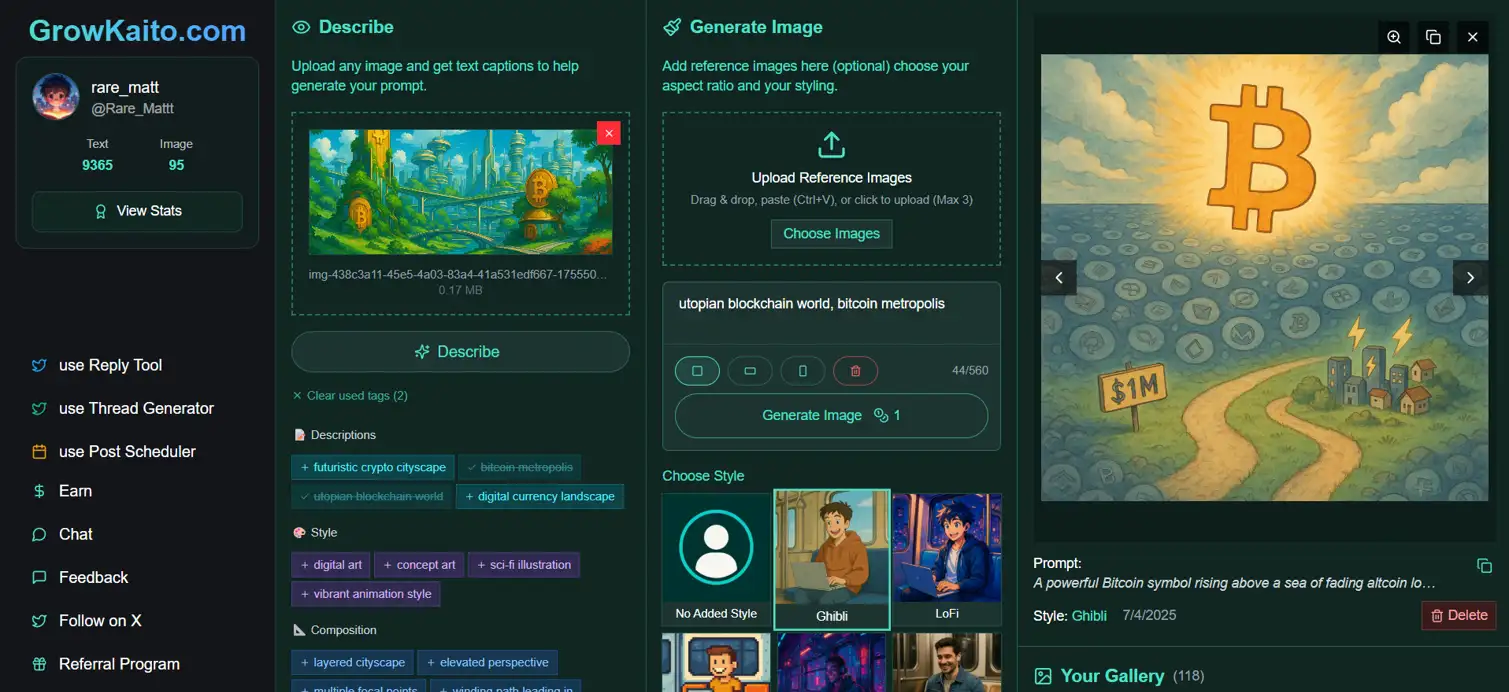Click the upload arrow icon for reference images
The width and height of the screenshot is (1509, 692).
tap(831, 145)
